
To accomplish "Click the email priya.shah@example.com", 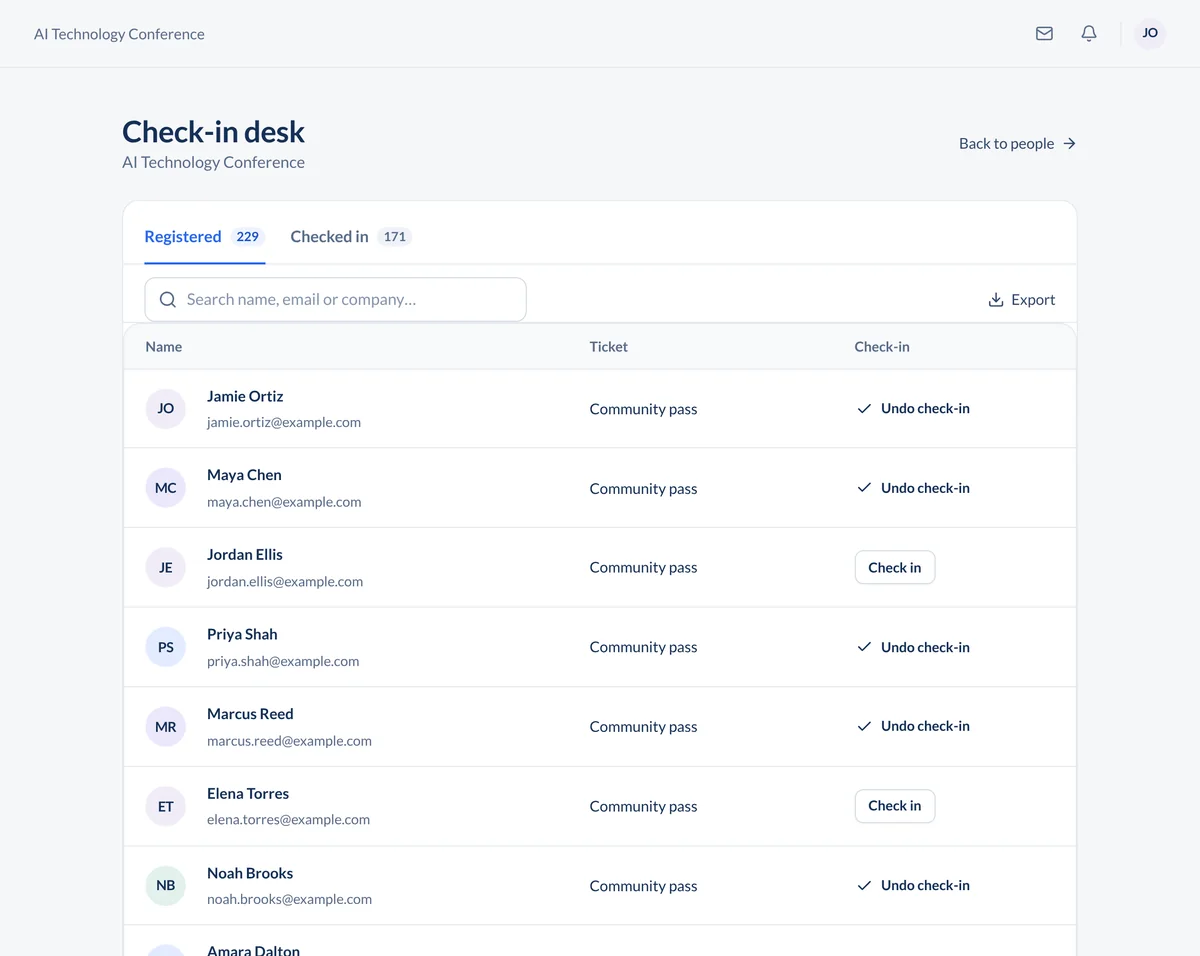I will click(x=283, y=661).
